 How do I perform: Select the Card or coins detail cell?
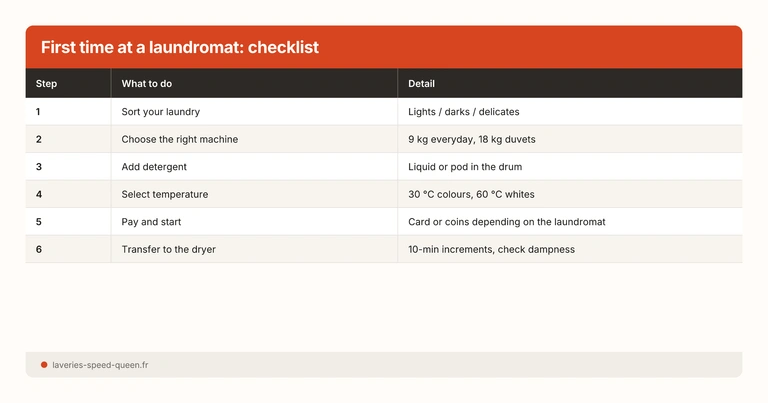[x=507, y=221]
